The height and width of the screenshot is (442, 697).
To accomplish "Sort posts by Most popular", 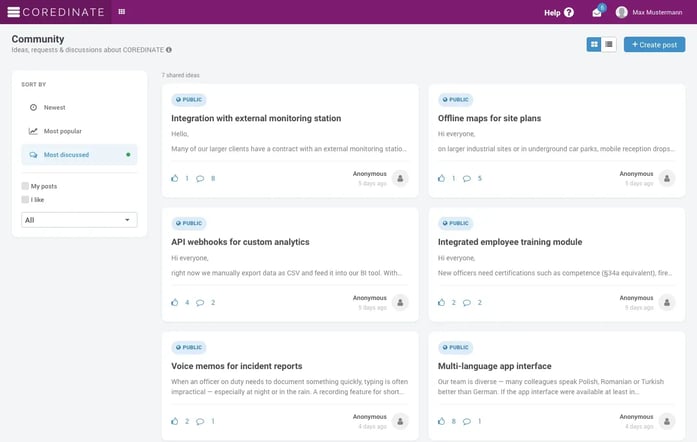I will [x=79, y=131].
